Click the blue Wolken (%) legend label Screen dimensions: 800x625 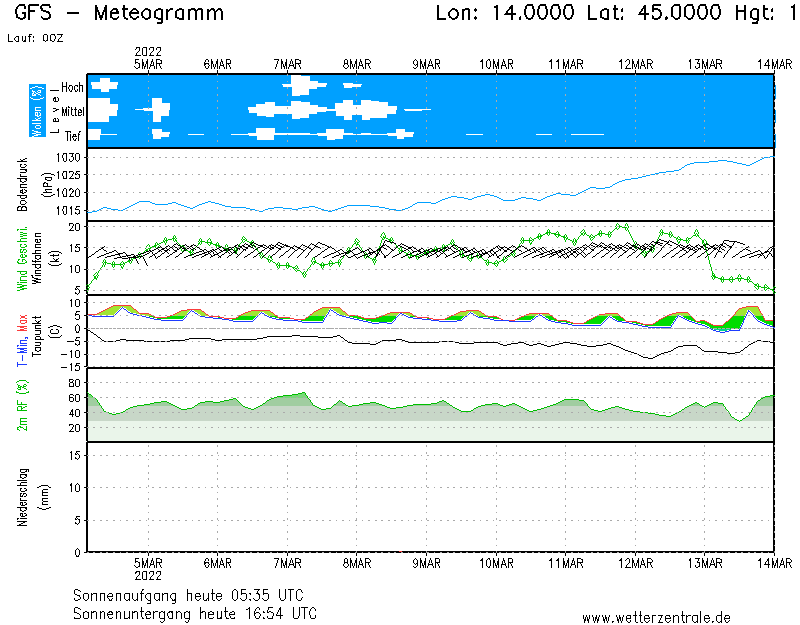tap(37, 111)
